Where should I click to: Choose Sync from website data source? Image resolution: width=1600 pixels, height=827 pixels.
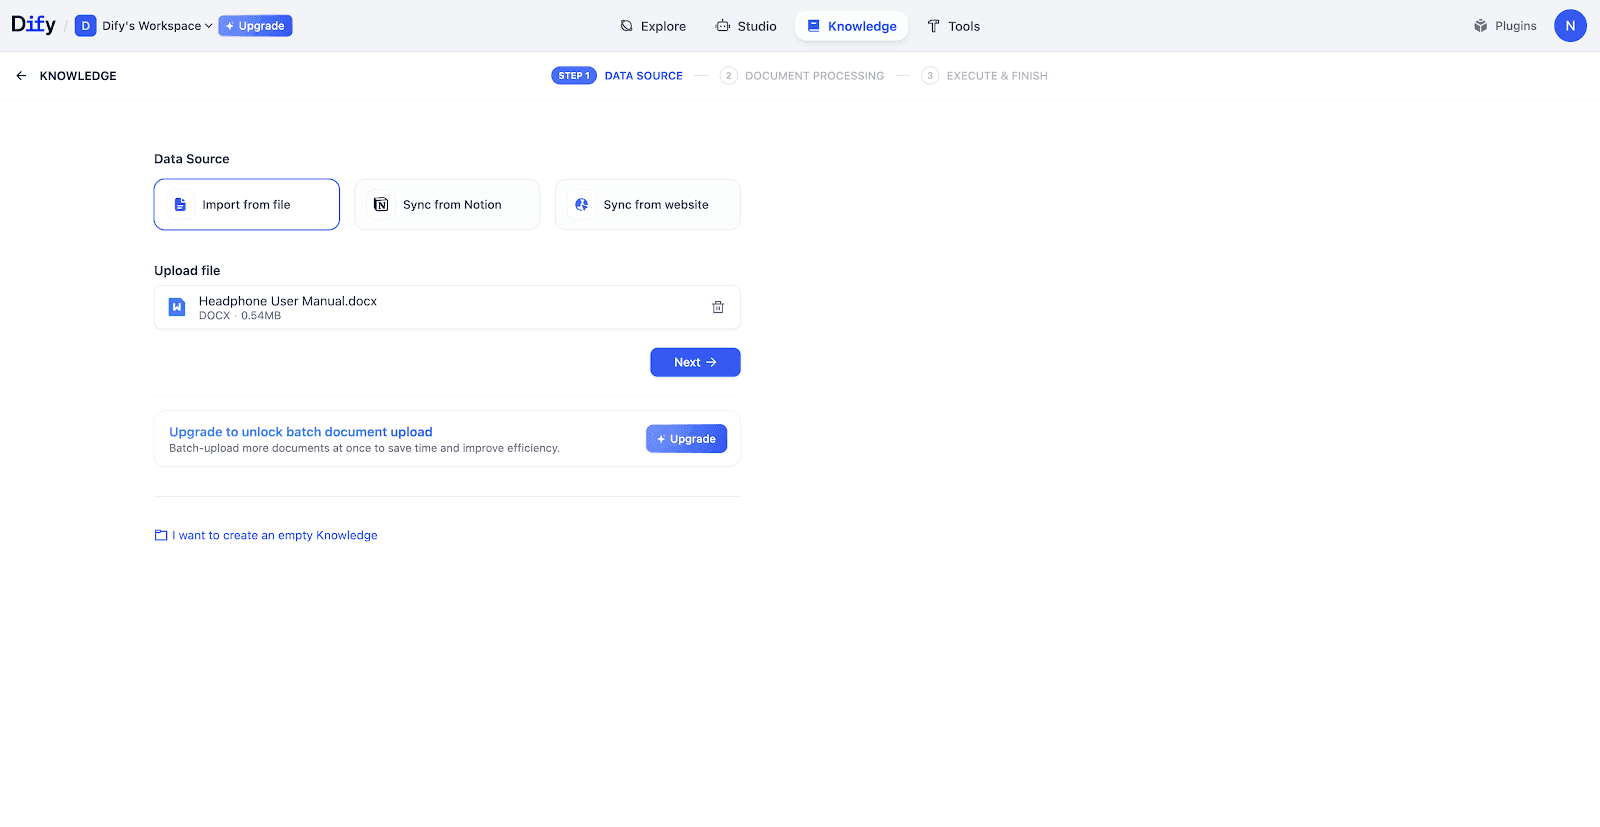point(648,205)
